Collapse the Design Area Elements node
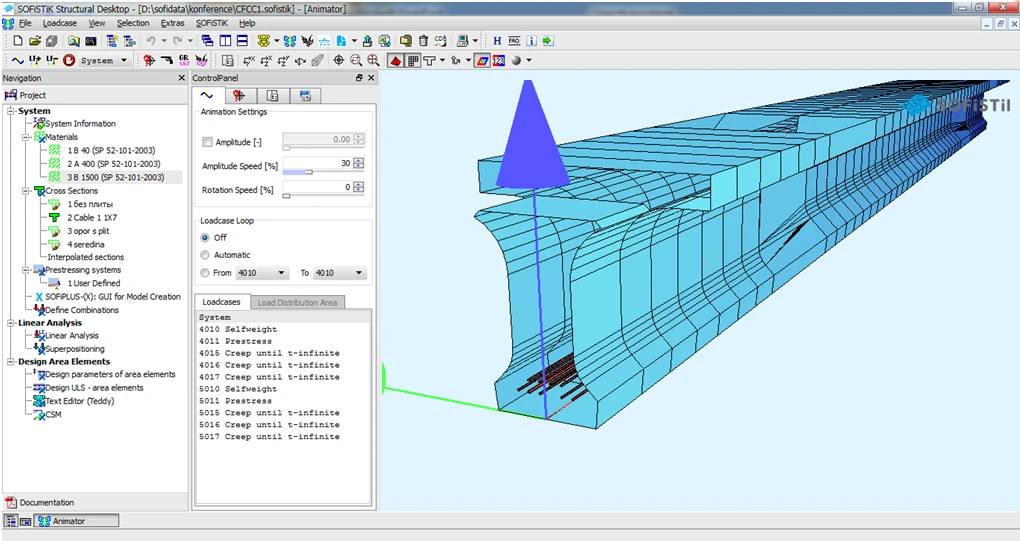 (11, 362)
